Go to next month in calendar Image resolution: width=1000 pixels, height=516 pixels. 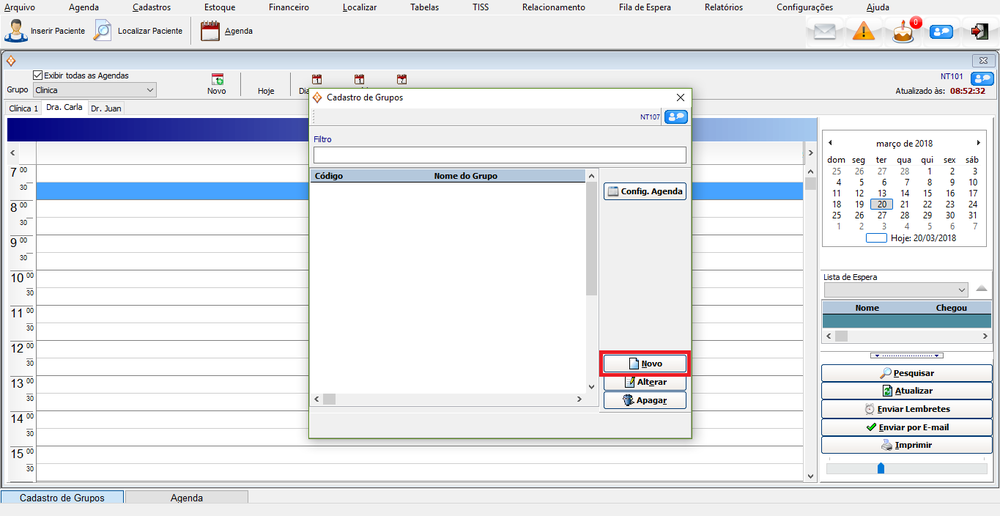[x=978, y=143]
